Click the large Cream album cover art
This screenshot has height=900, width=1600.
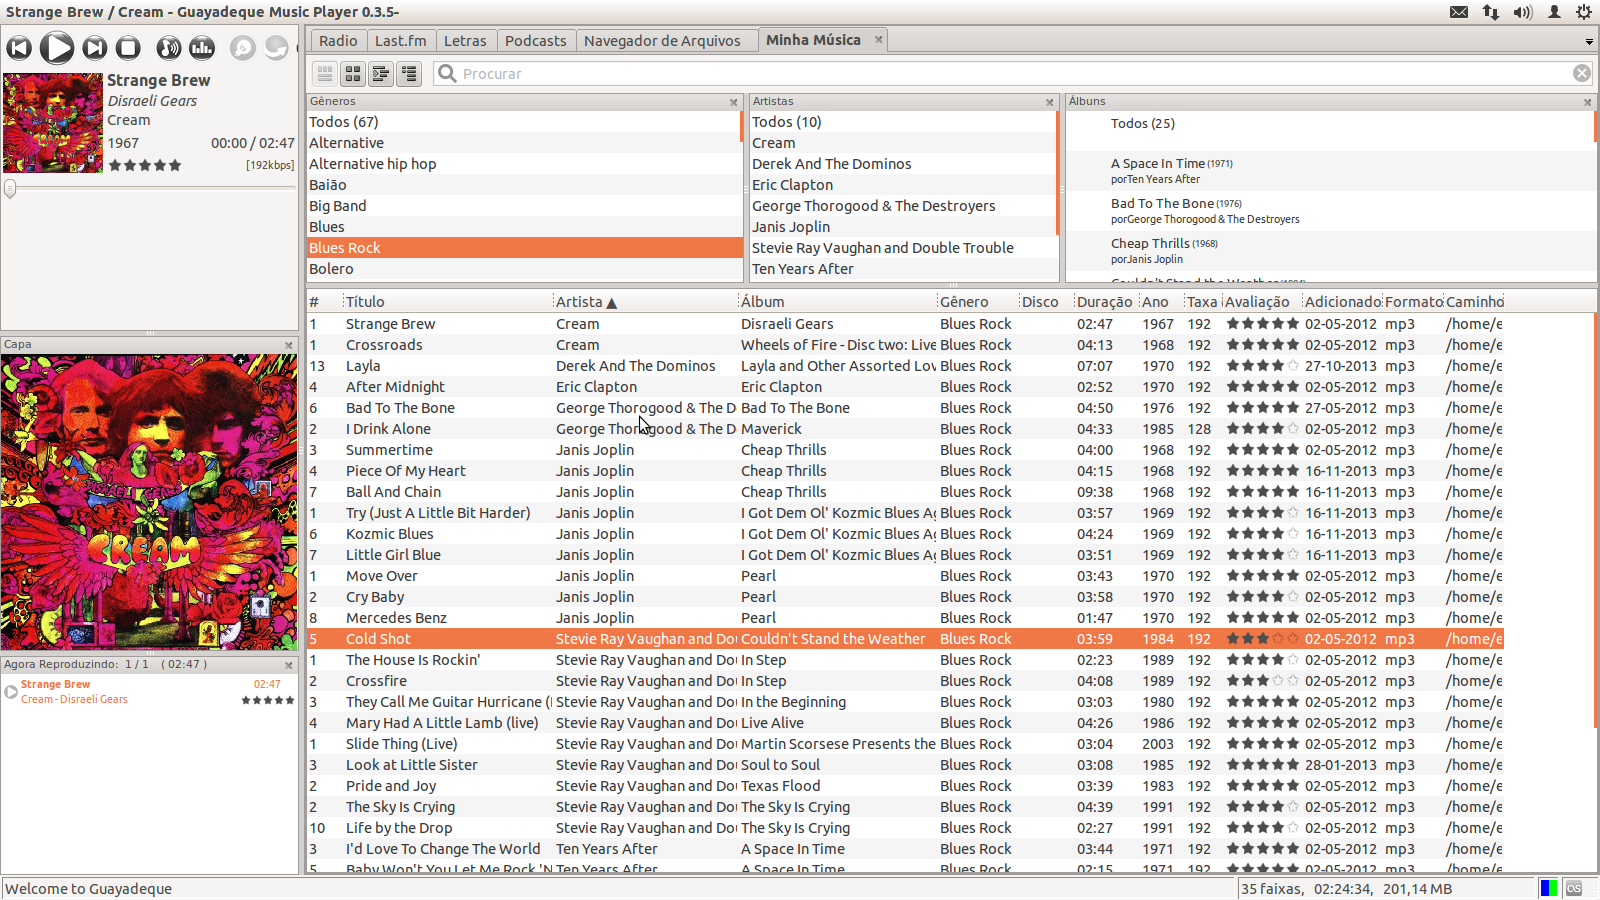149,502
